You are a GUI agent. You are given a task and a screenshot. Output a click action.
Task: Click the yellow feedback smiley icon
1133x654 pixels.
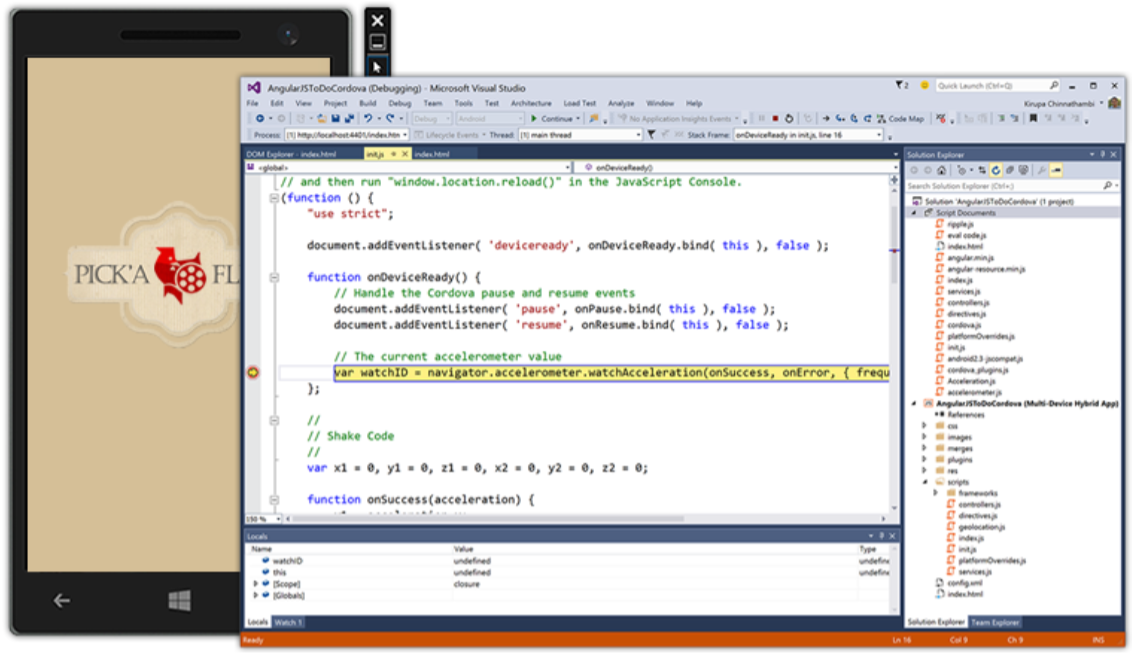(x=925, y=86)
